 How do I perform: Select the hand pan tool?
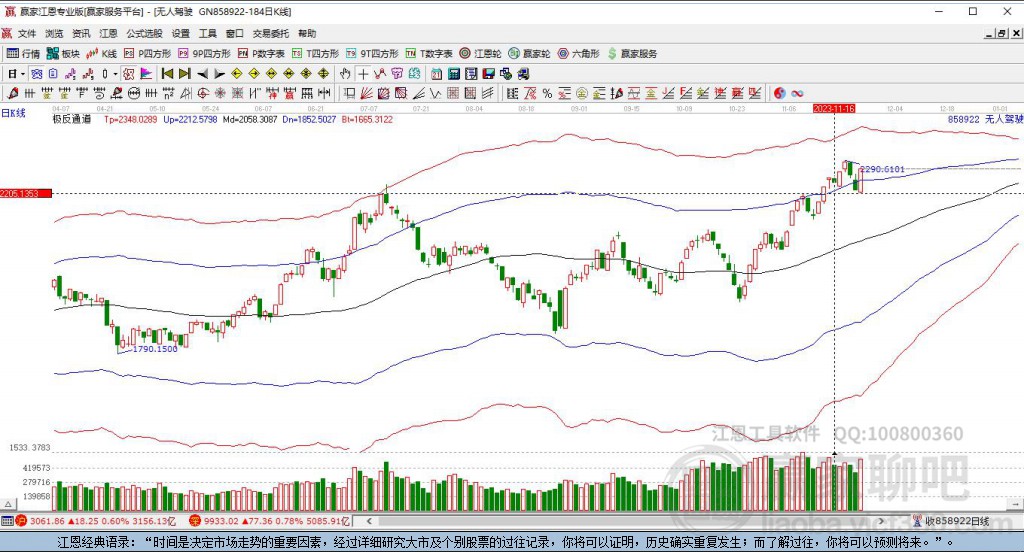[x=345, y=74]
